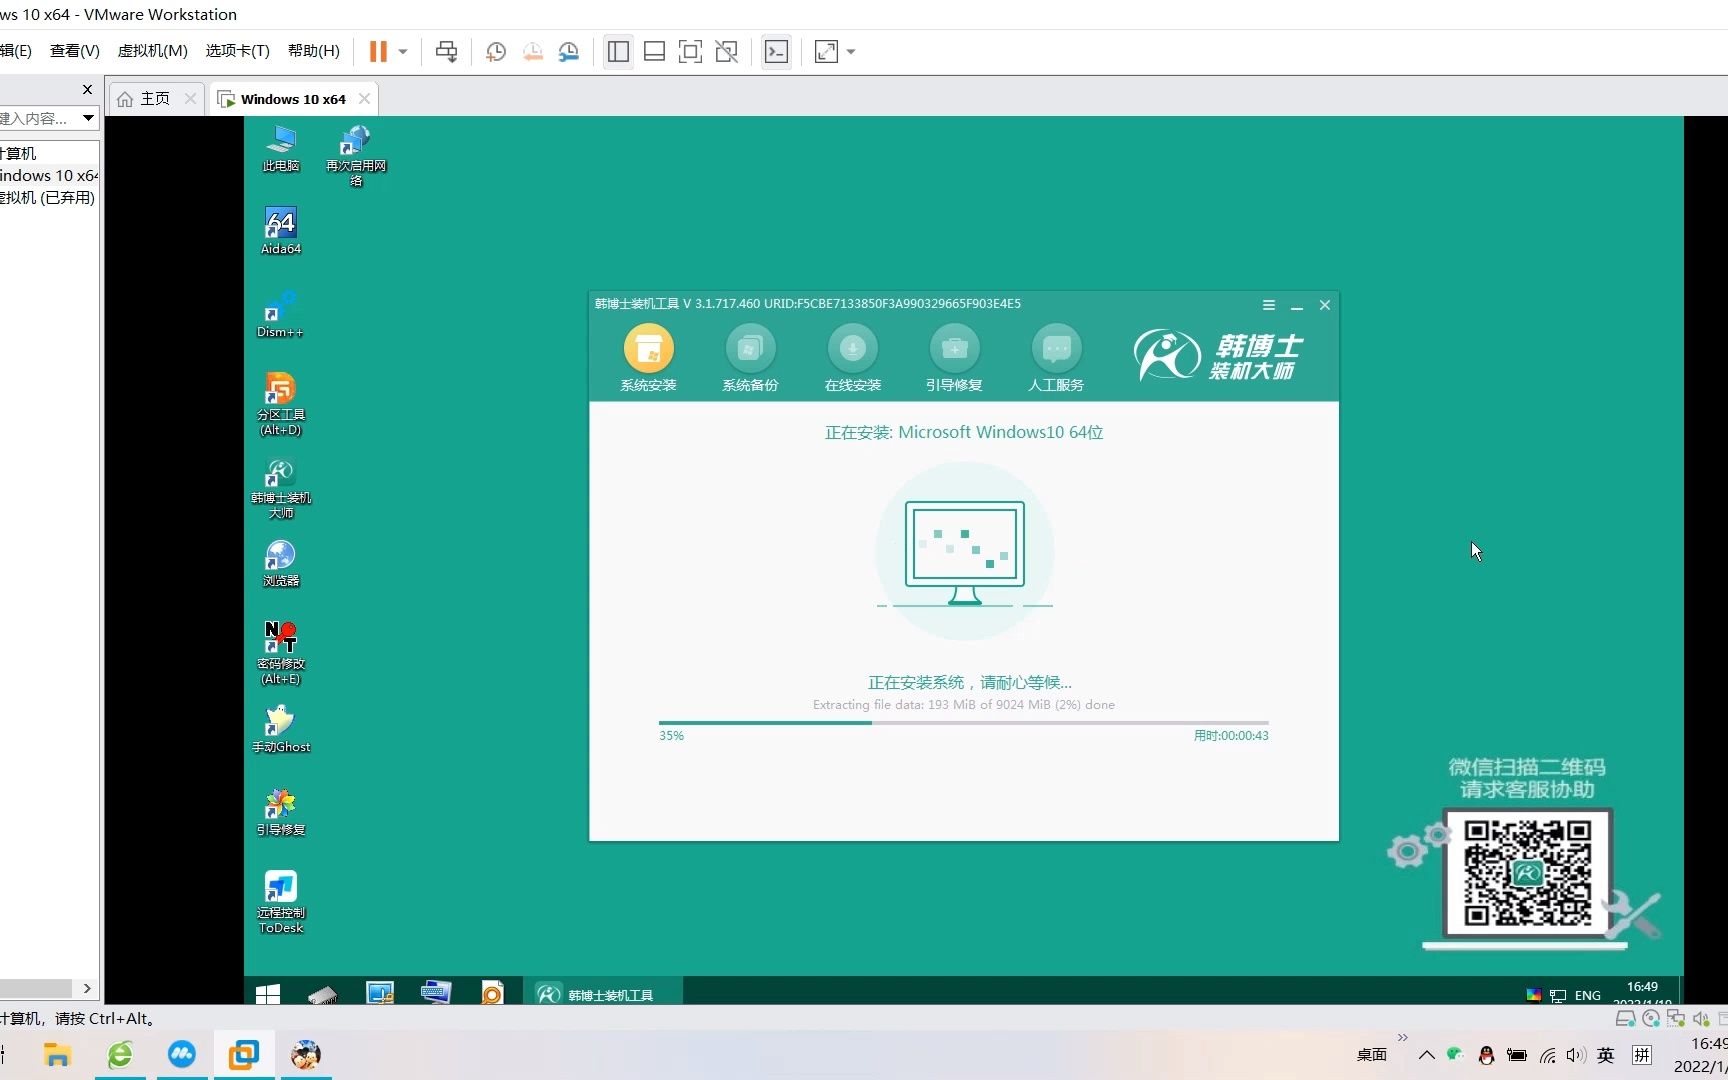The image size is (1728, 1080).
Task: Click the 英 input method indicator
Action: click(x=1606, y=1055)
